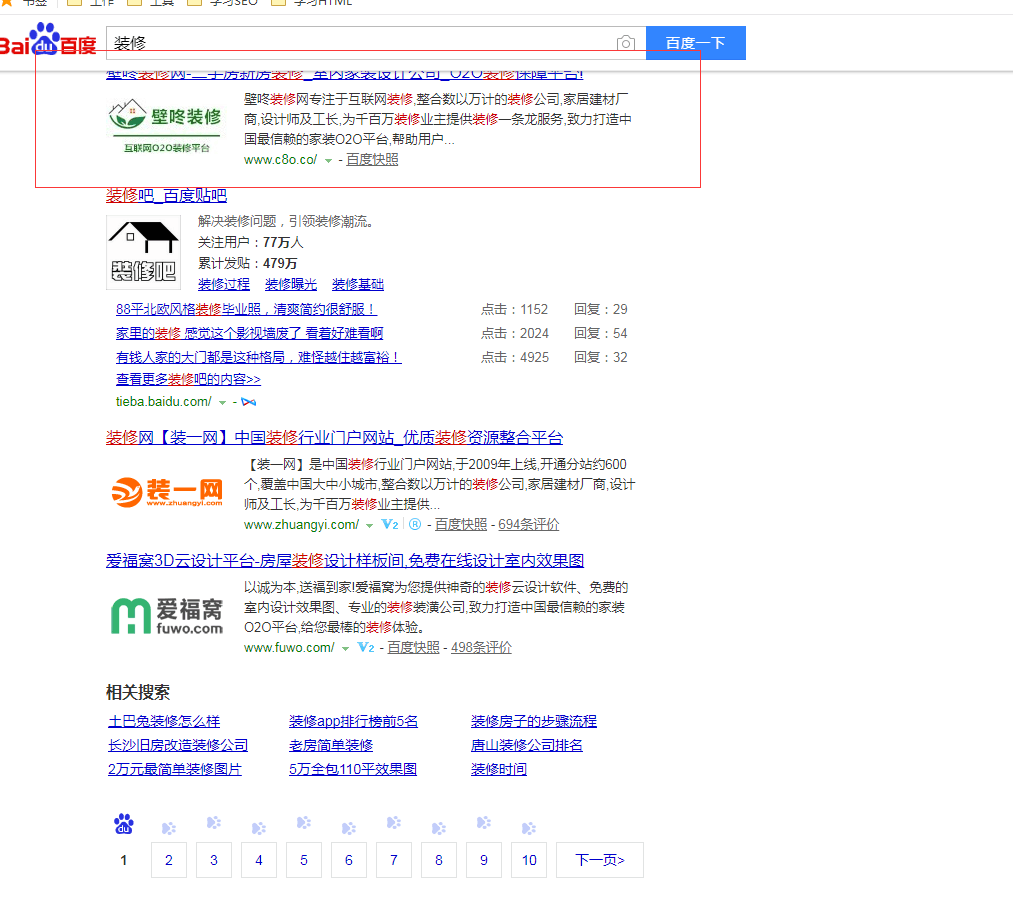Click 下一页> next page button
The width and height of the screenshot is (1013, 898).
click(600, 860)
